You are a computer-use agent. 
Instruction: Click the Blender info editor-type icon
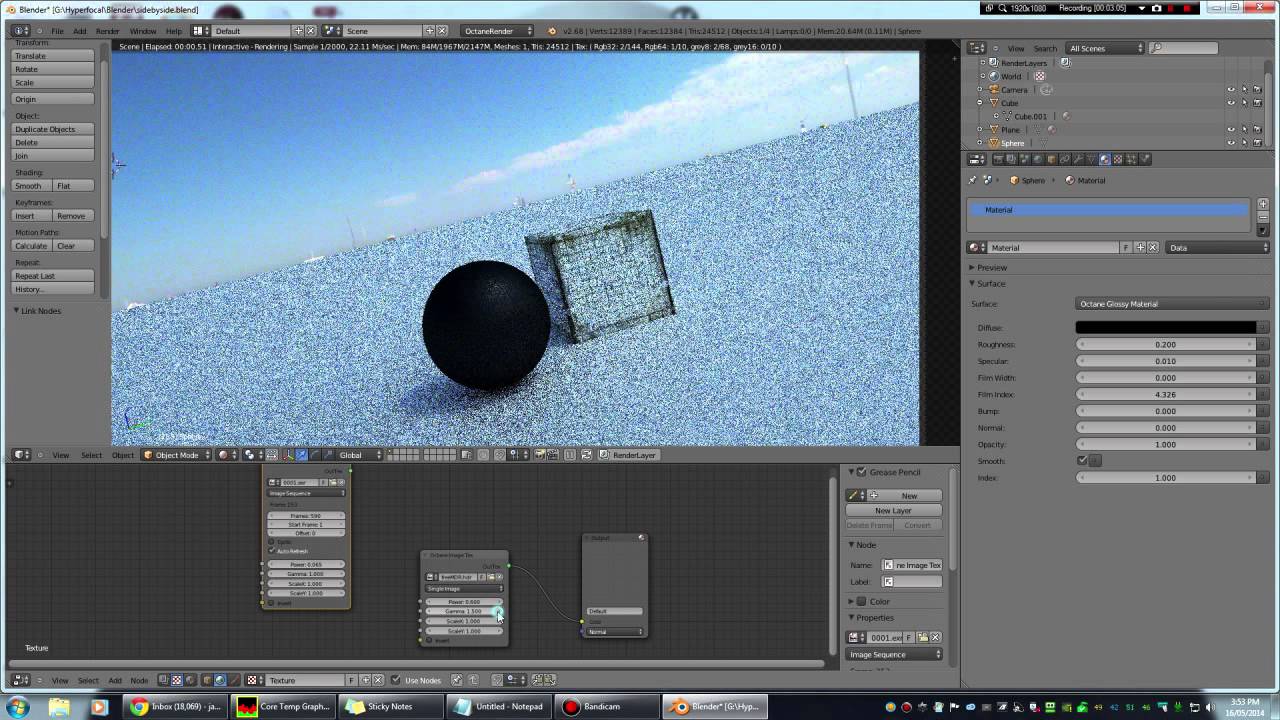[x=20, y=31]
